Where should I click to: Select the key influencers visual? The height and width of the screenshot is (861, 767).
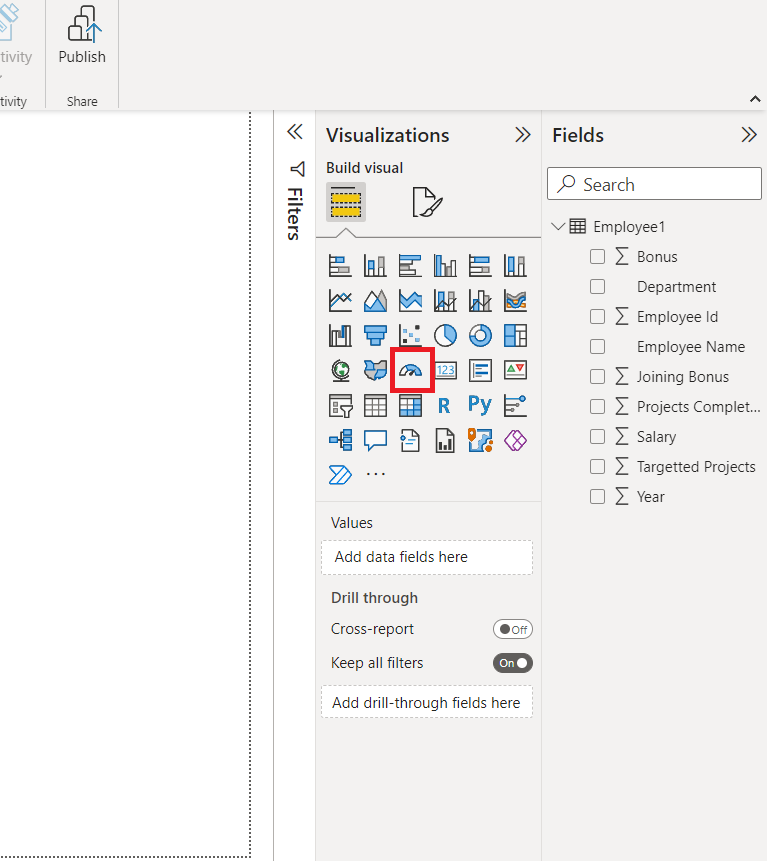[x=516, y=405]
